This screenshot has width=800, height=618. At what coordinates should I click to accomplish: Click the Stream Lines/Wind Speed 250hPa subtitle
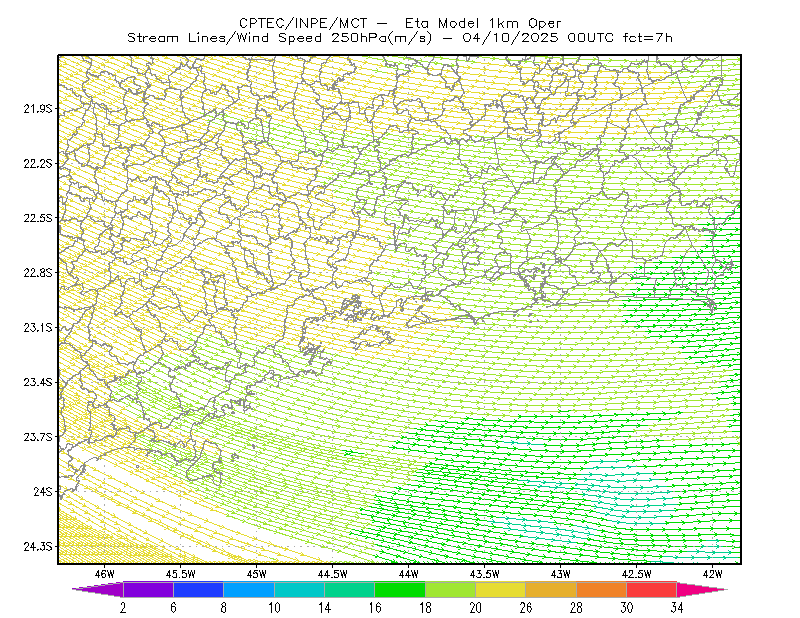[400, 38]
